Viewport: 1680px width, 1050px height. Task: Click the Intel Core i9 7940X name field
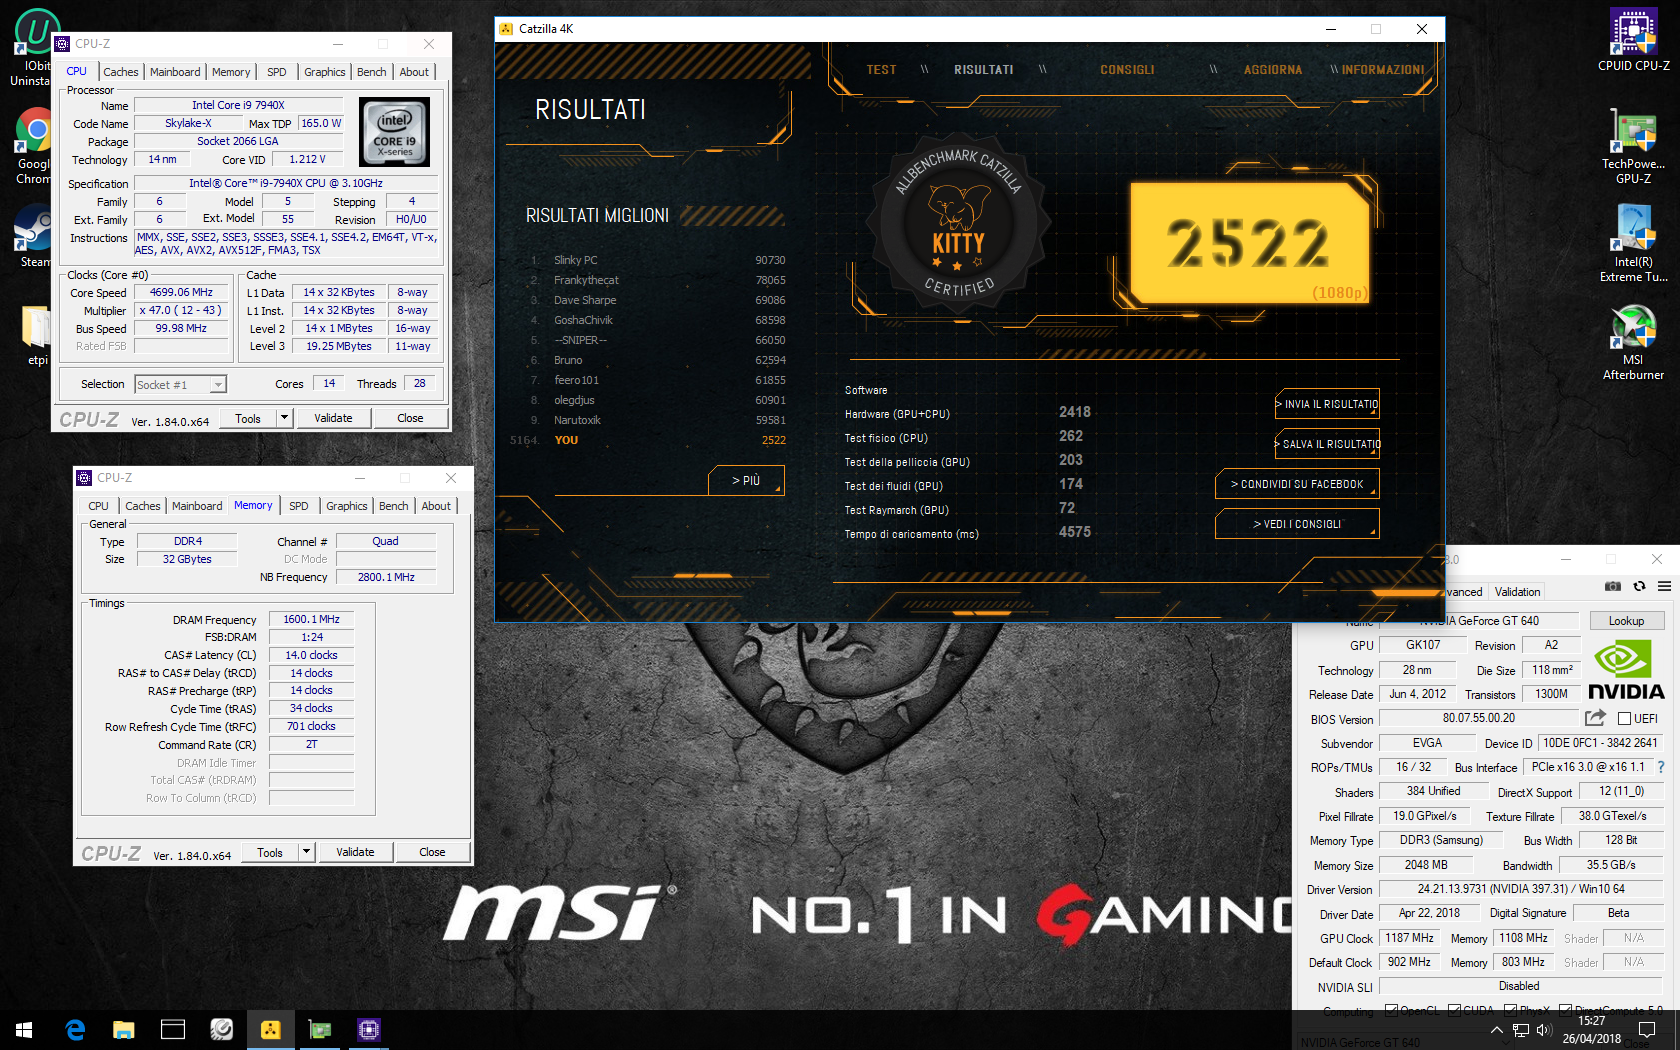[238, 105]
